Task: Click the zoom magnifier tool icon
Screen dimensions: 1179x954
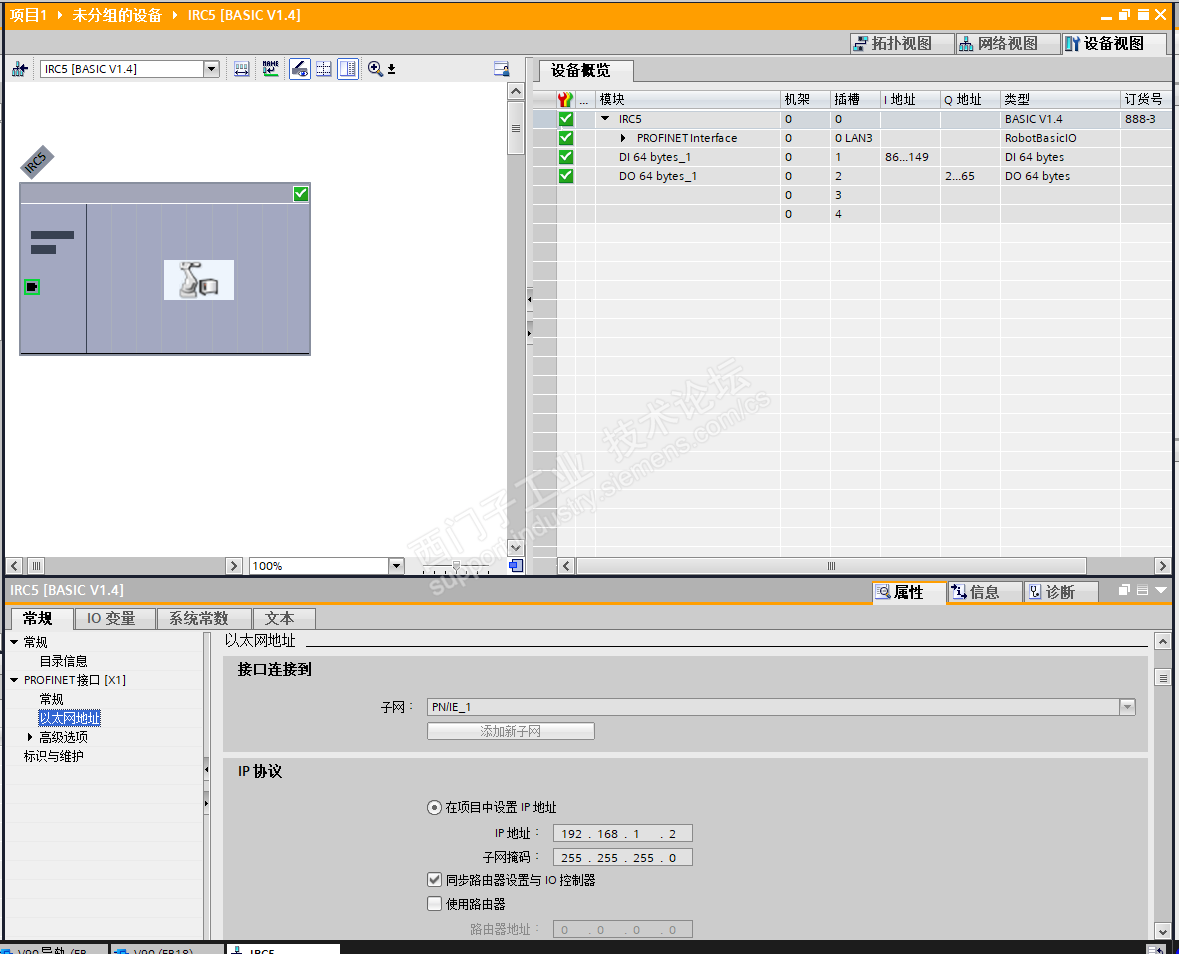Action: [375, 69]
